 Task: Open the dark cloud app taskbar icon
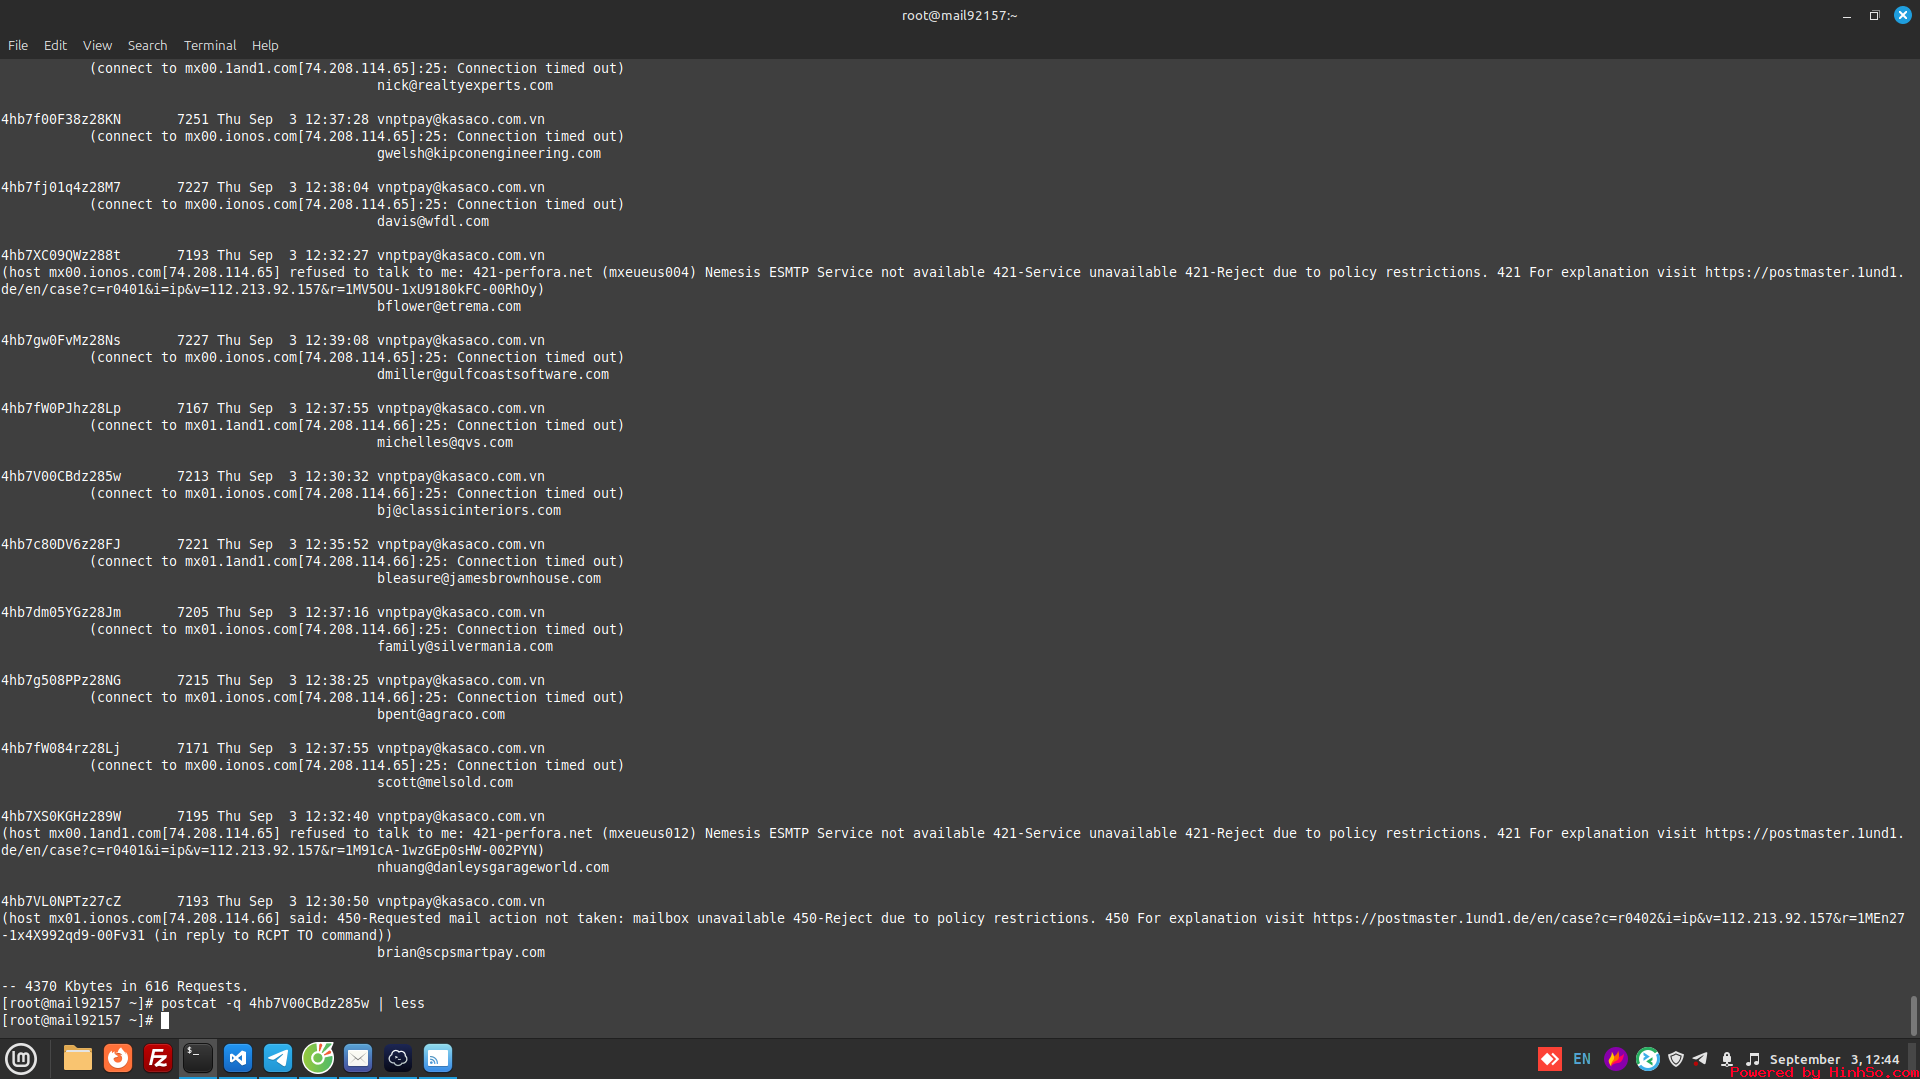(x=398, y=1058)
